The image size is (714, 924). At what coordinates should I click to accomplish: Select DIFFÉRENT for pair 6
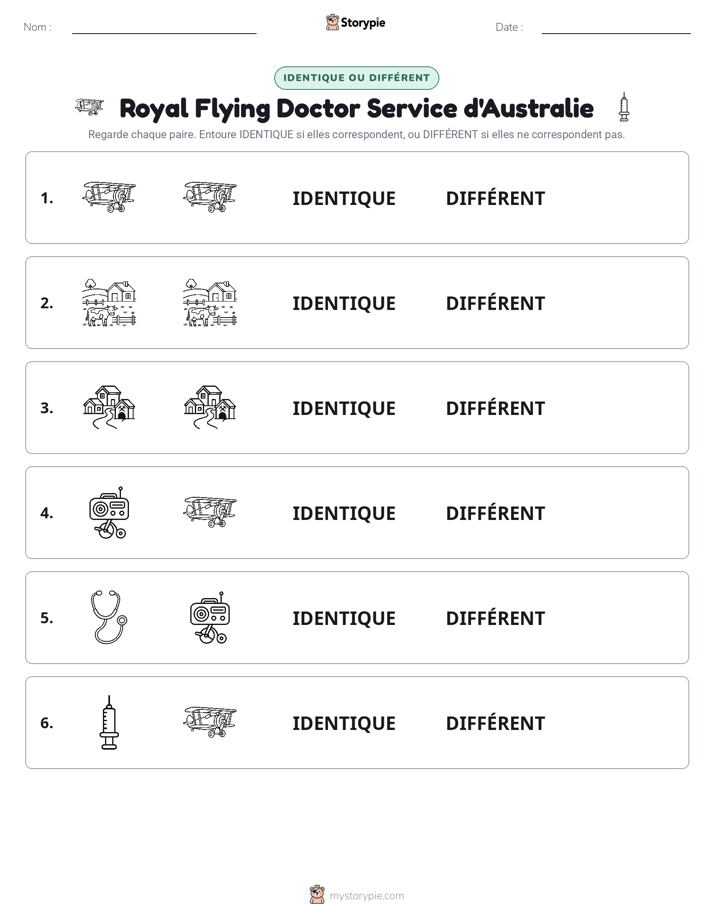click(x=495, y=723)
